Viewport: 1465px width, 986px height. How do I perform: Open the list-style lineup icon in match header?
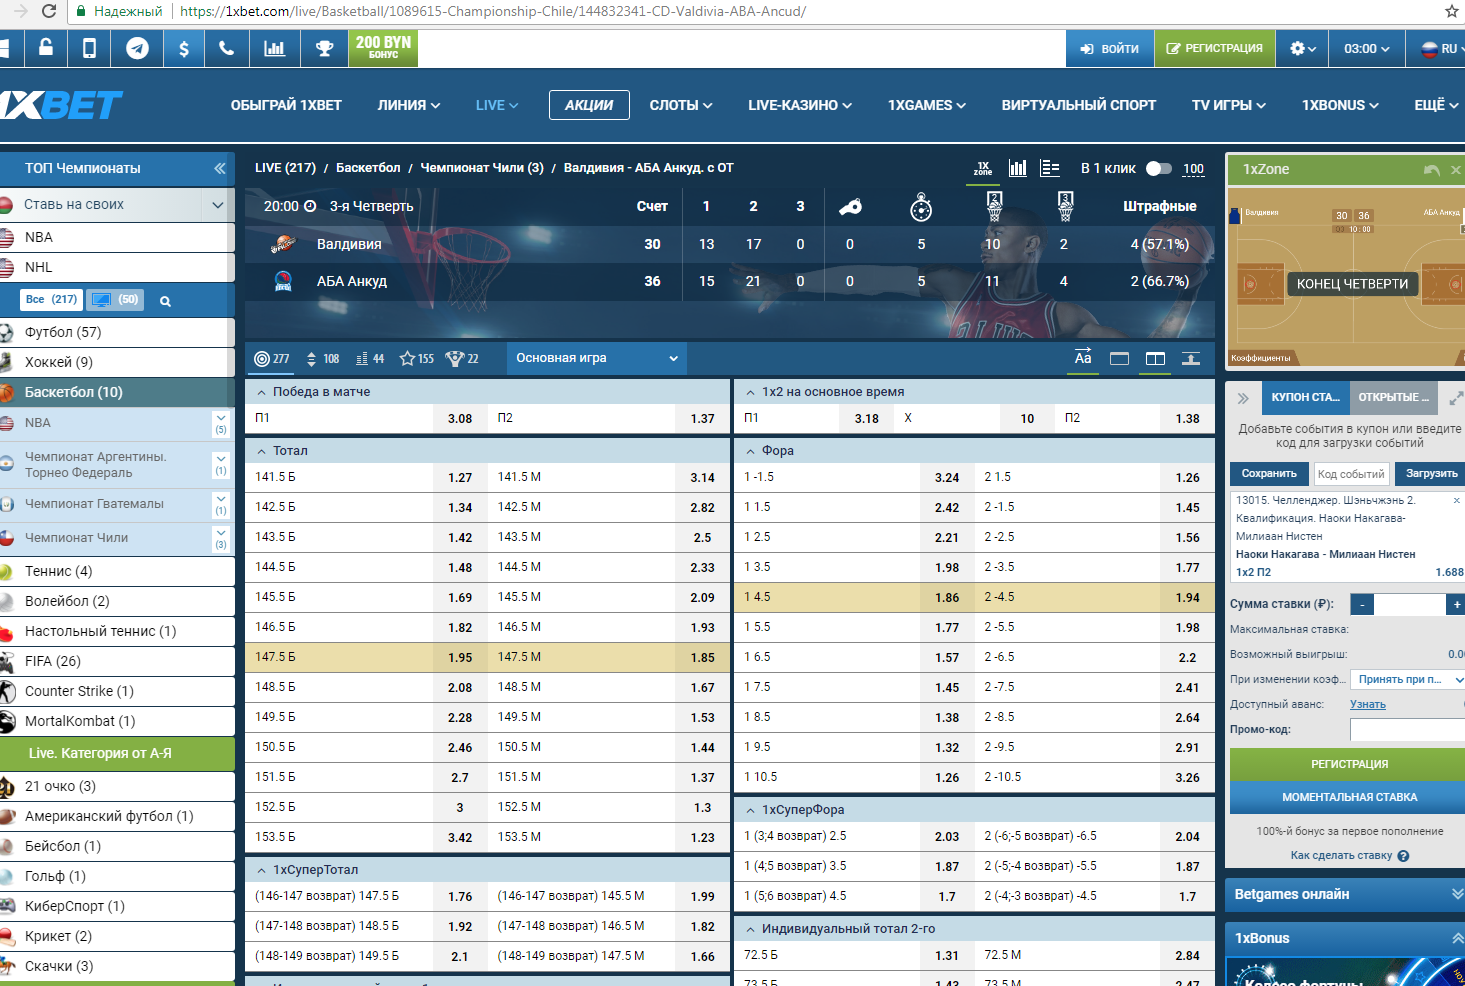click(x=1050, y=168)
